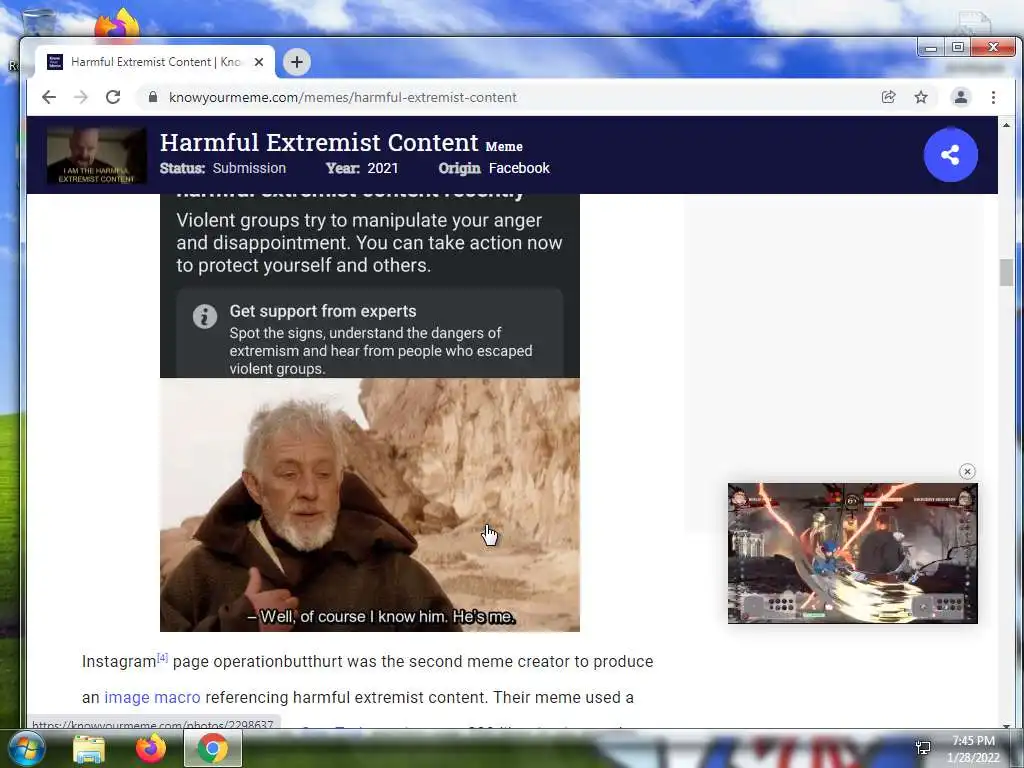Open the Chrome profile menu
Image resolution: width=1024 pixels, height=768 pixels.
(961, 97)
